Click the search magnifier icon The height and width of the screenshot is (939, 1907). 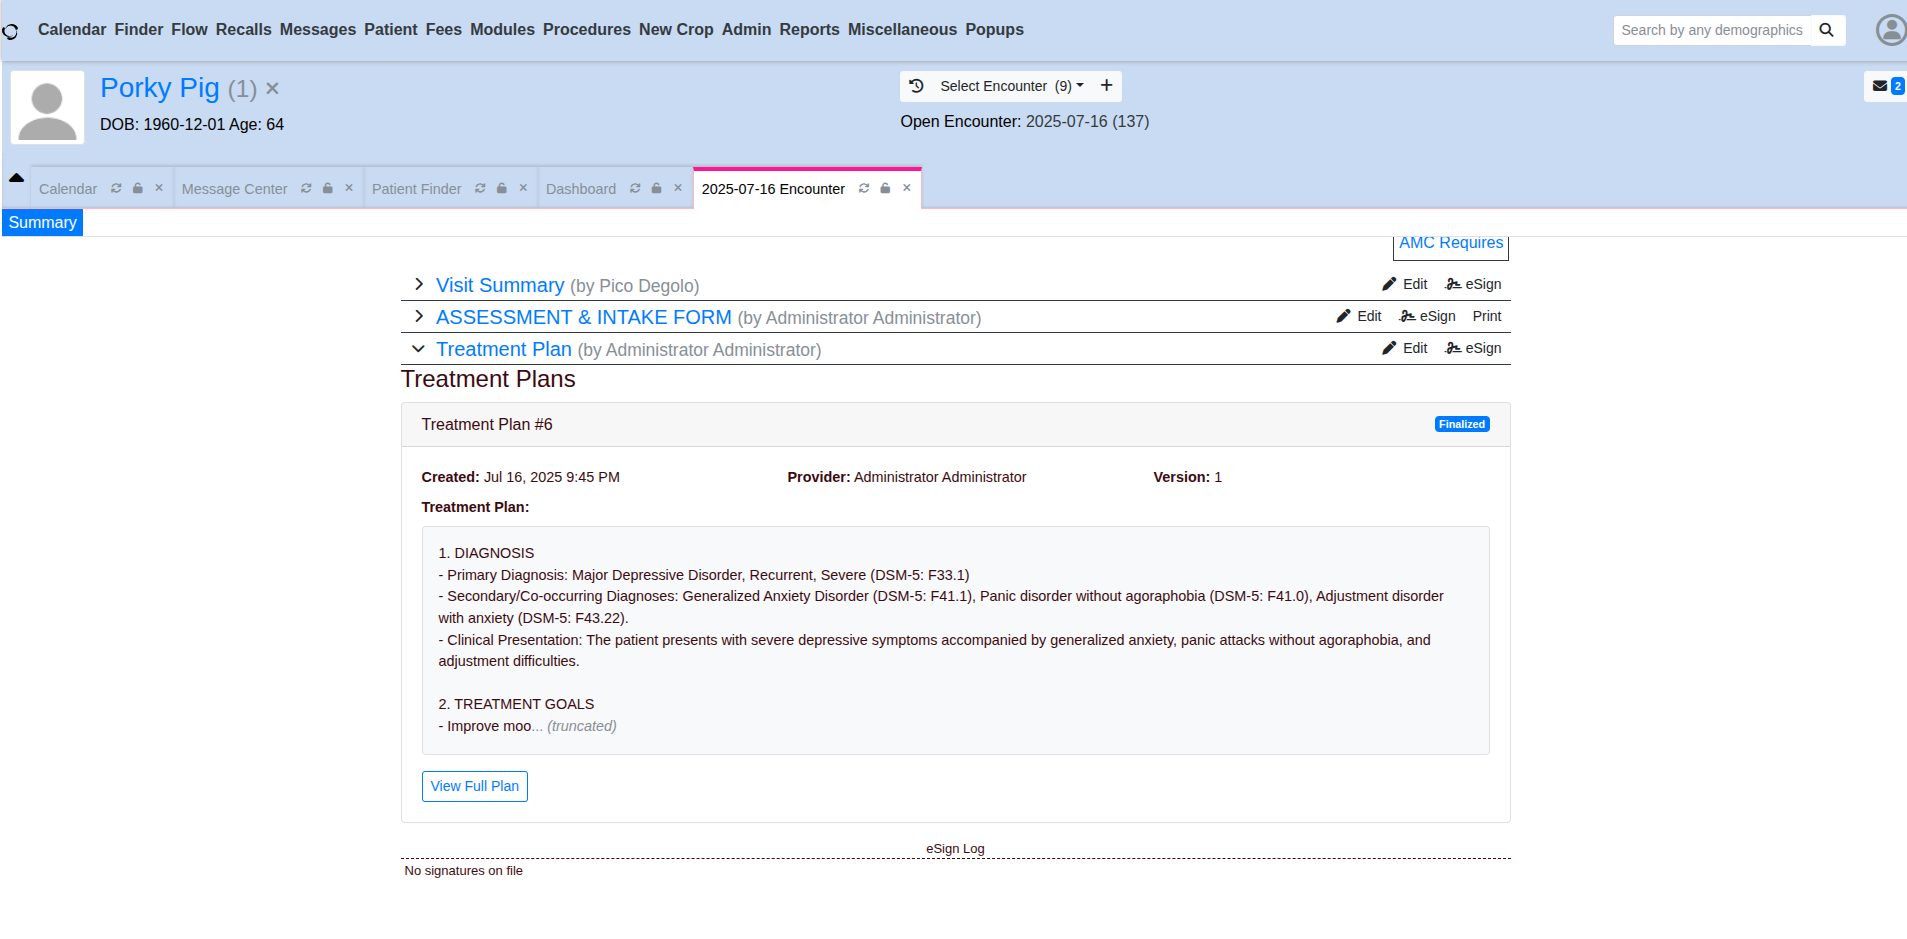1827,30
